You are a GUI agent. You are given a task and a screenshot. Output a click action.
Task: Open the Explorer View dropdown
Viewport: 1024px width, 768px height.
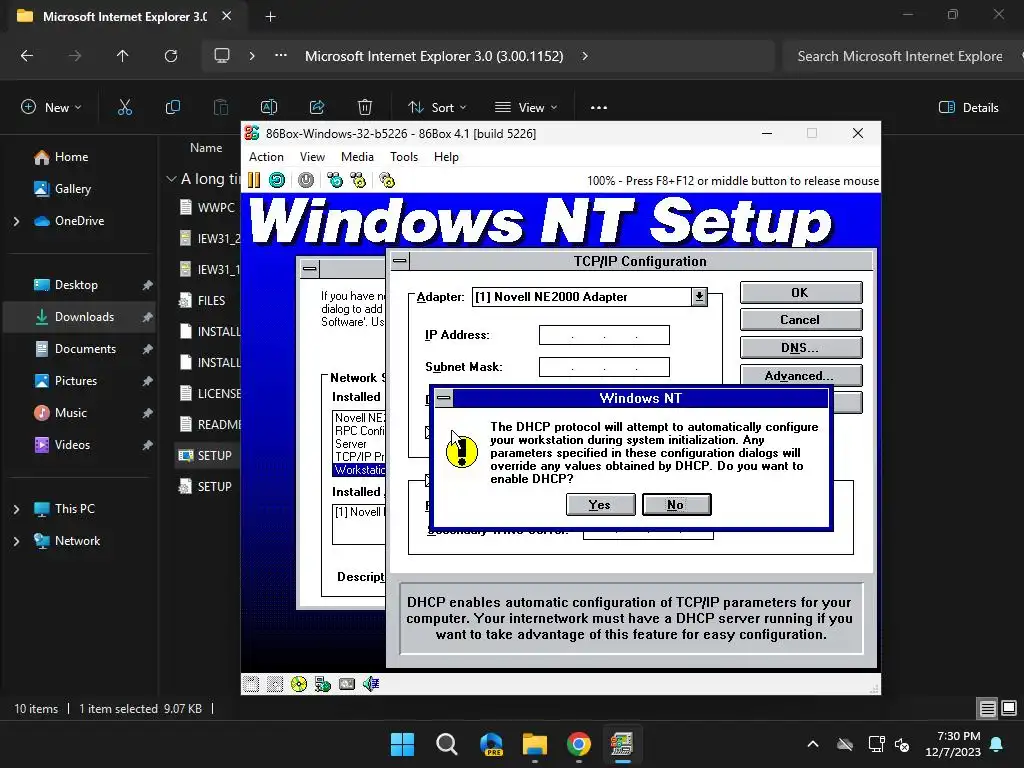(526, 107)
